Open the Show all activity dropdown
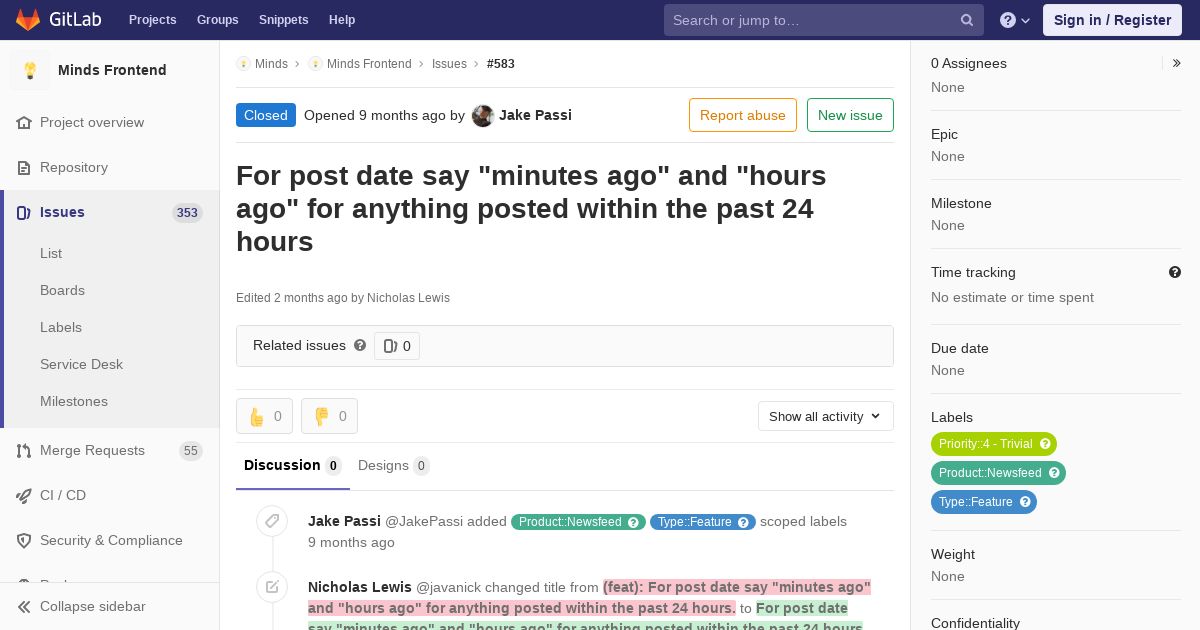Screen dimensions: 1200x630 pos(826,416)
